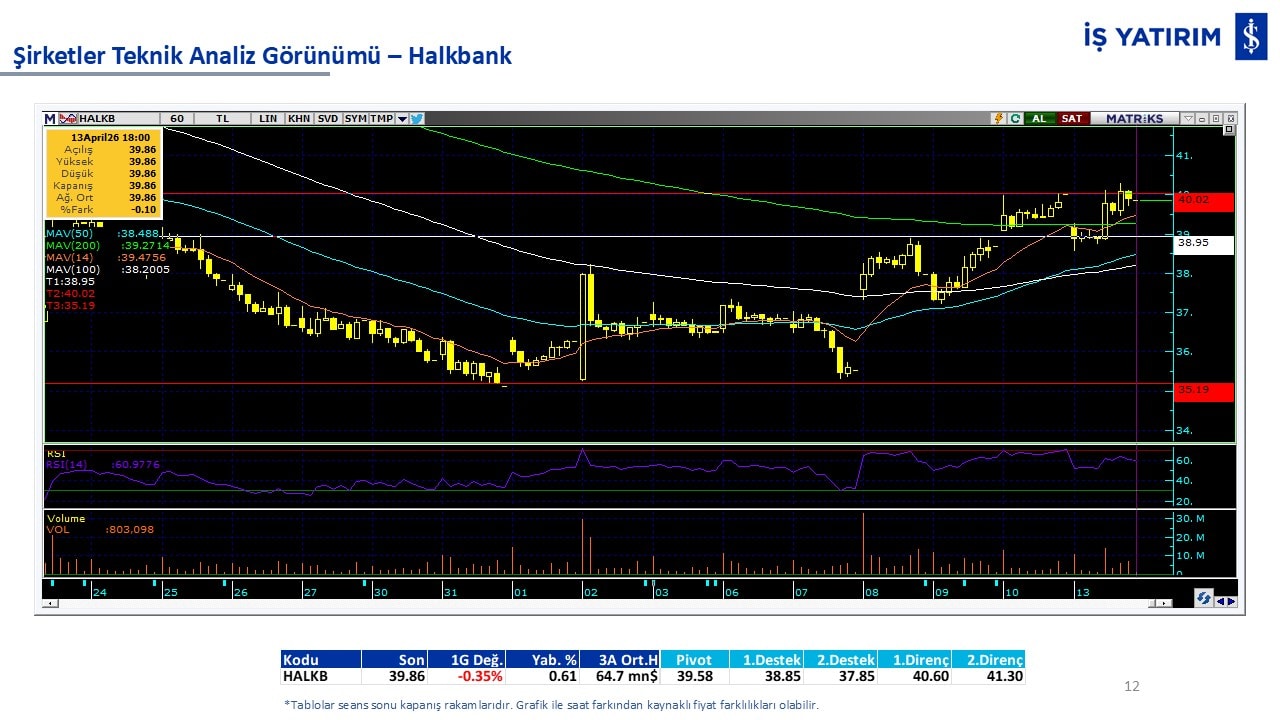Open the chart type icon beside HALKB
This screenshot has height=720, width=1280.
[x=68, y=118]
